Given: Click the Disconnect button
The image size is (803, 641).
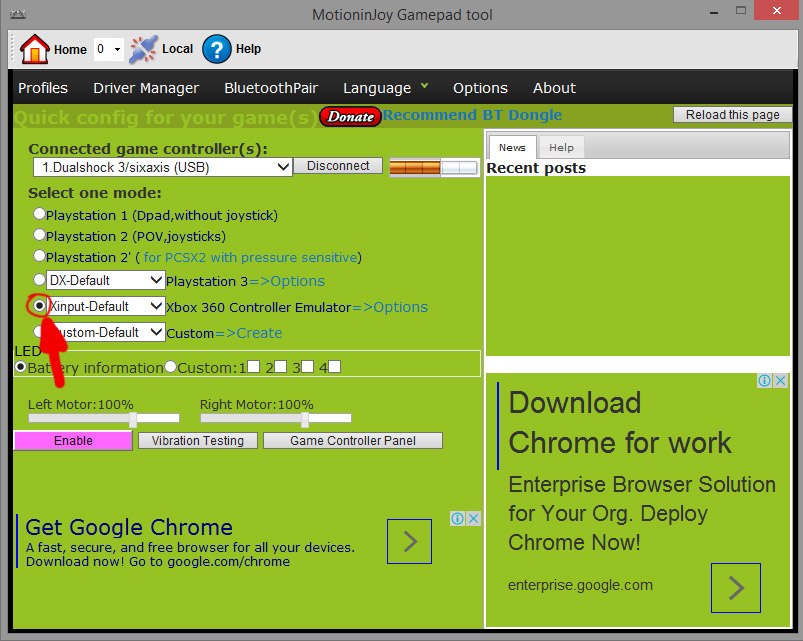Looking at the screenshot, I should click(338, 166).
